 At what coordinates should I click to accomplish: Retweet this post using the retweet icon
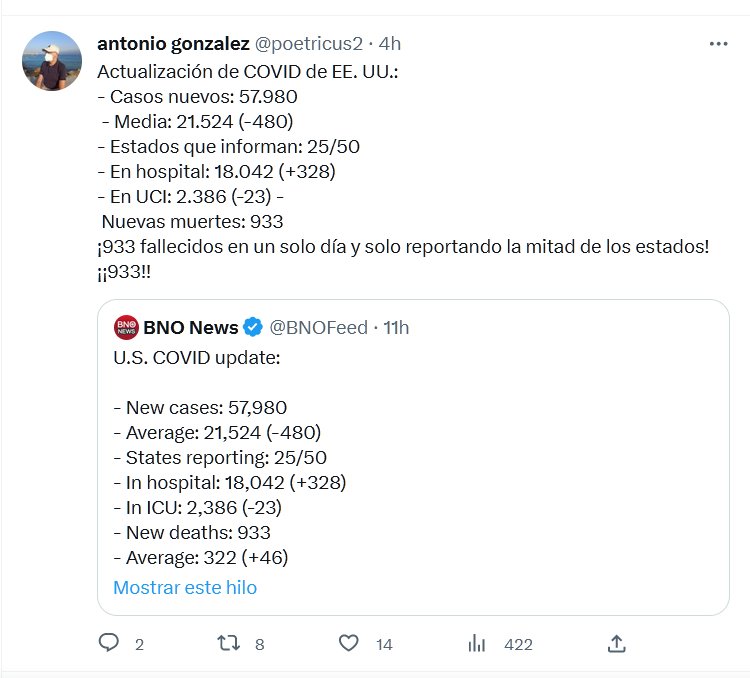pyautogui.click(x=230, y=643)
